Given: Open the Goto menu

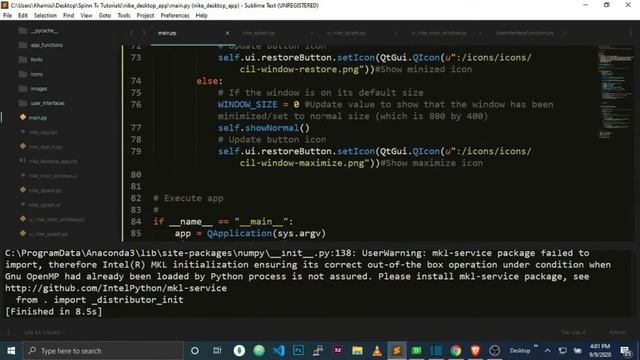Looking at the screenshot, I should (104, 16).
